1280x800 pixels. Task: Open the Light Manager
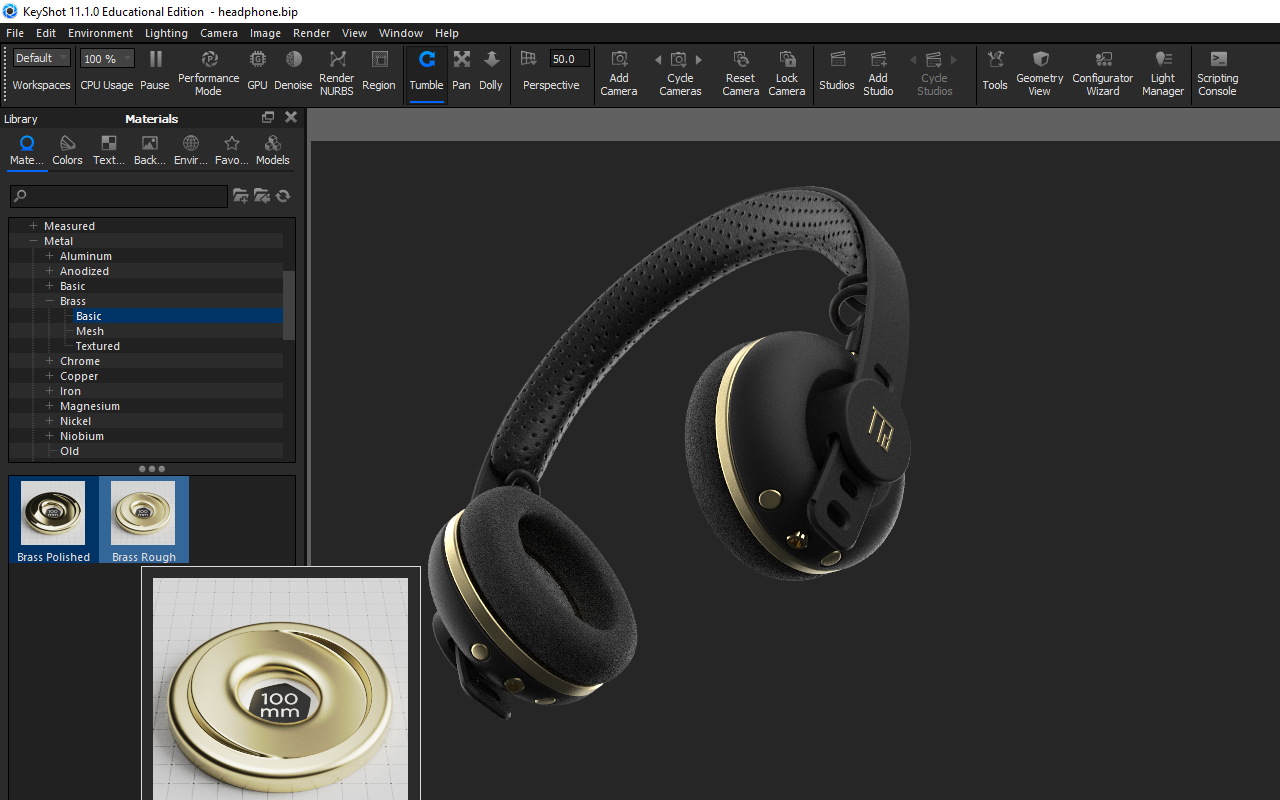[1163, 72]
